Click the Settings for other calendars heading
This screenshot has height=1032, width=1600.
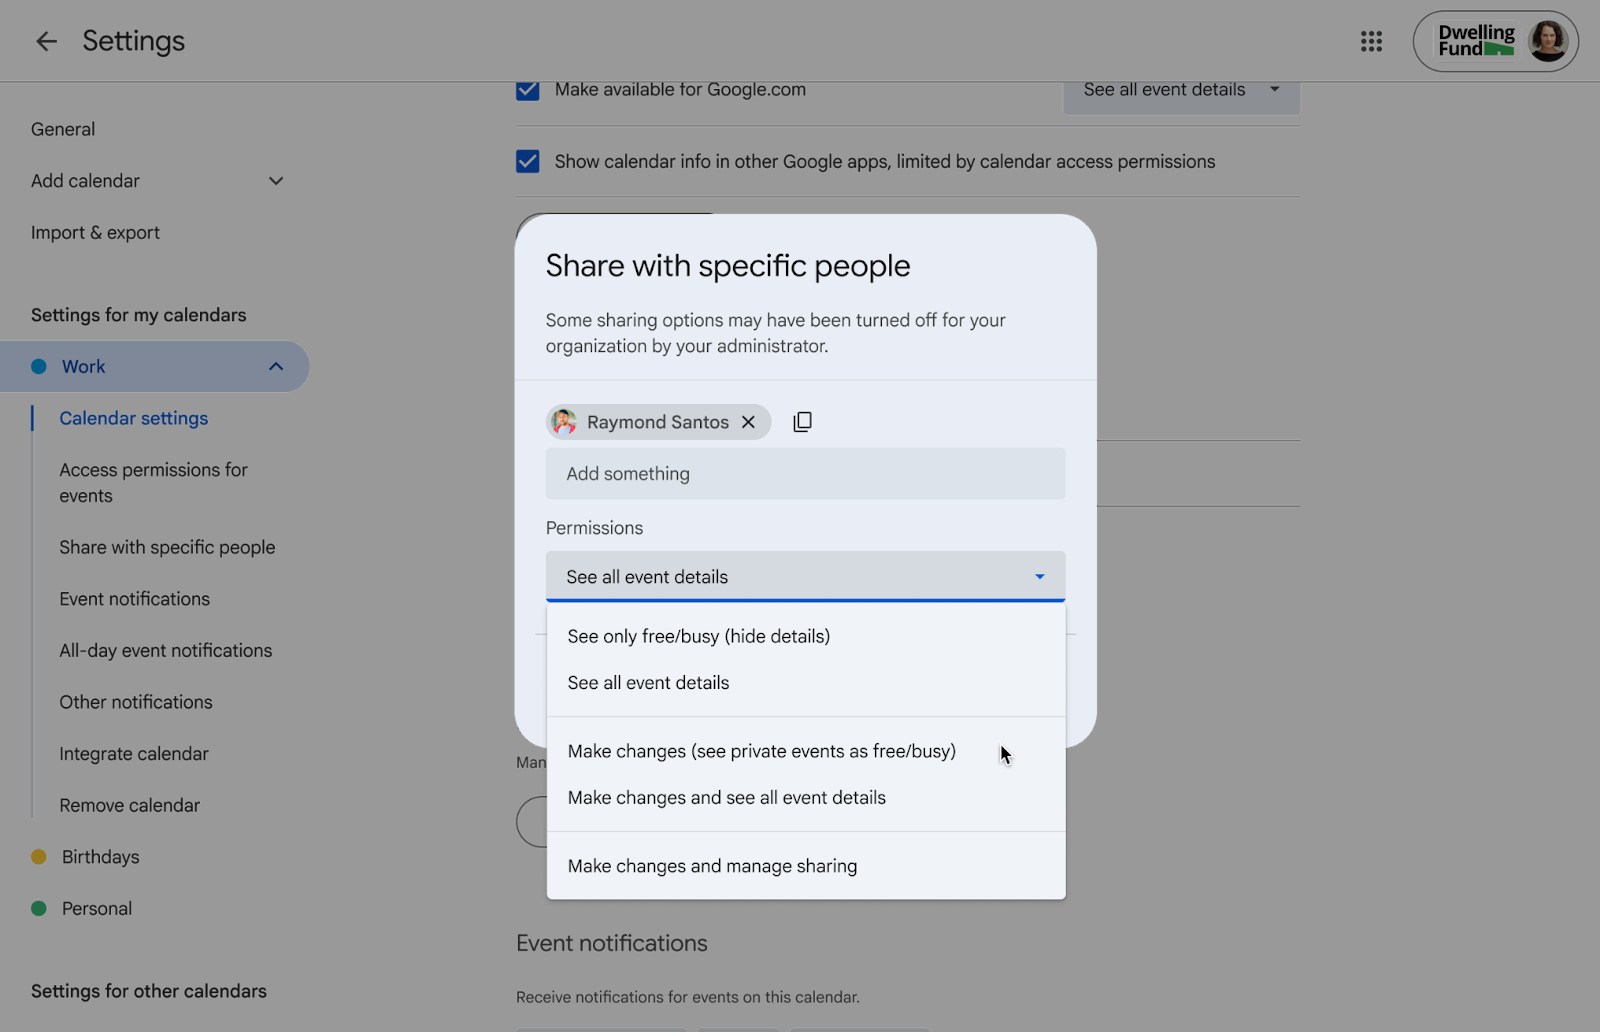tap(149, 991)
